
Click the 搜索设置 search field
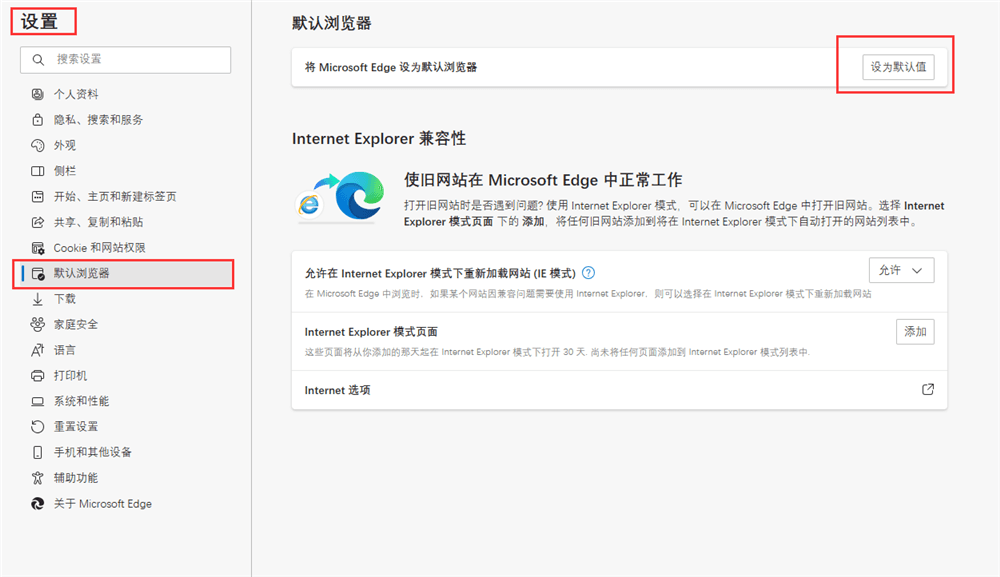click(x=125, y=60)
